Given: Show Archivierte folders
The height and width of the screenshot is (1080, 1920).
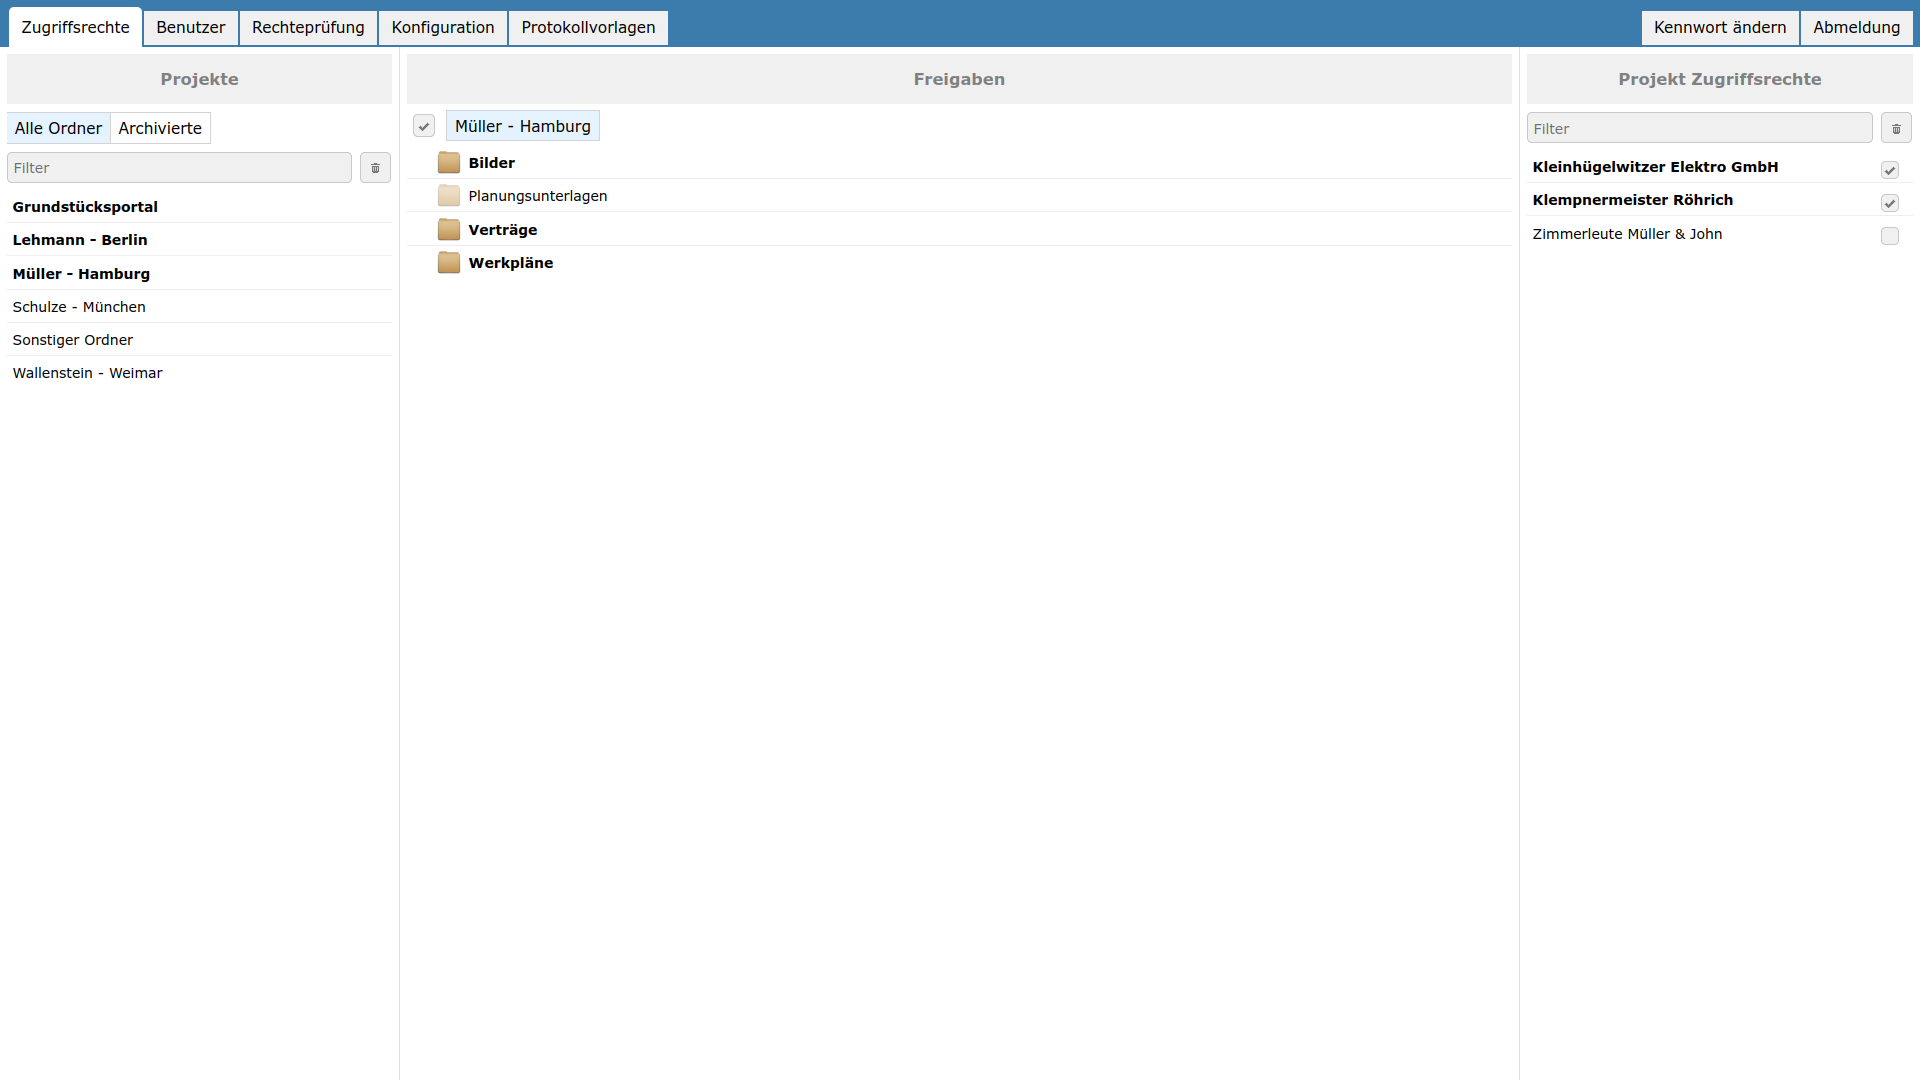Looking at the screenshot, I should tap(160, 128).
